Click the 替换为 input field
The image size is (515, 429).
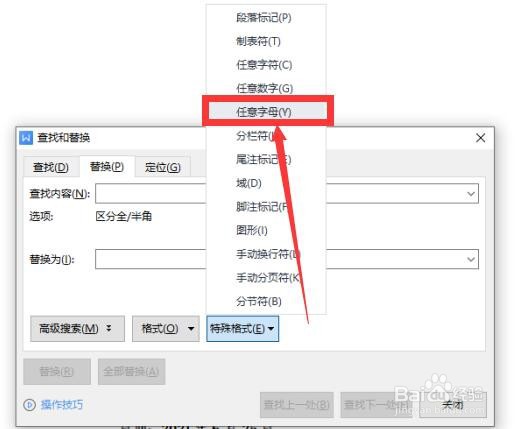pos(287,259)
